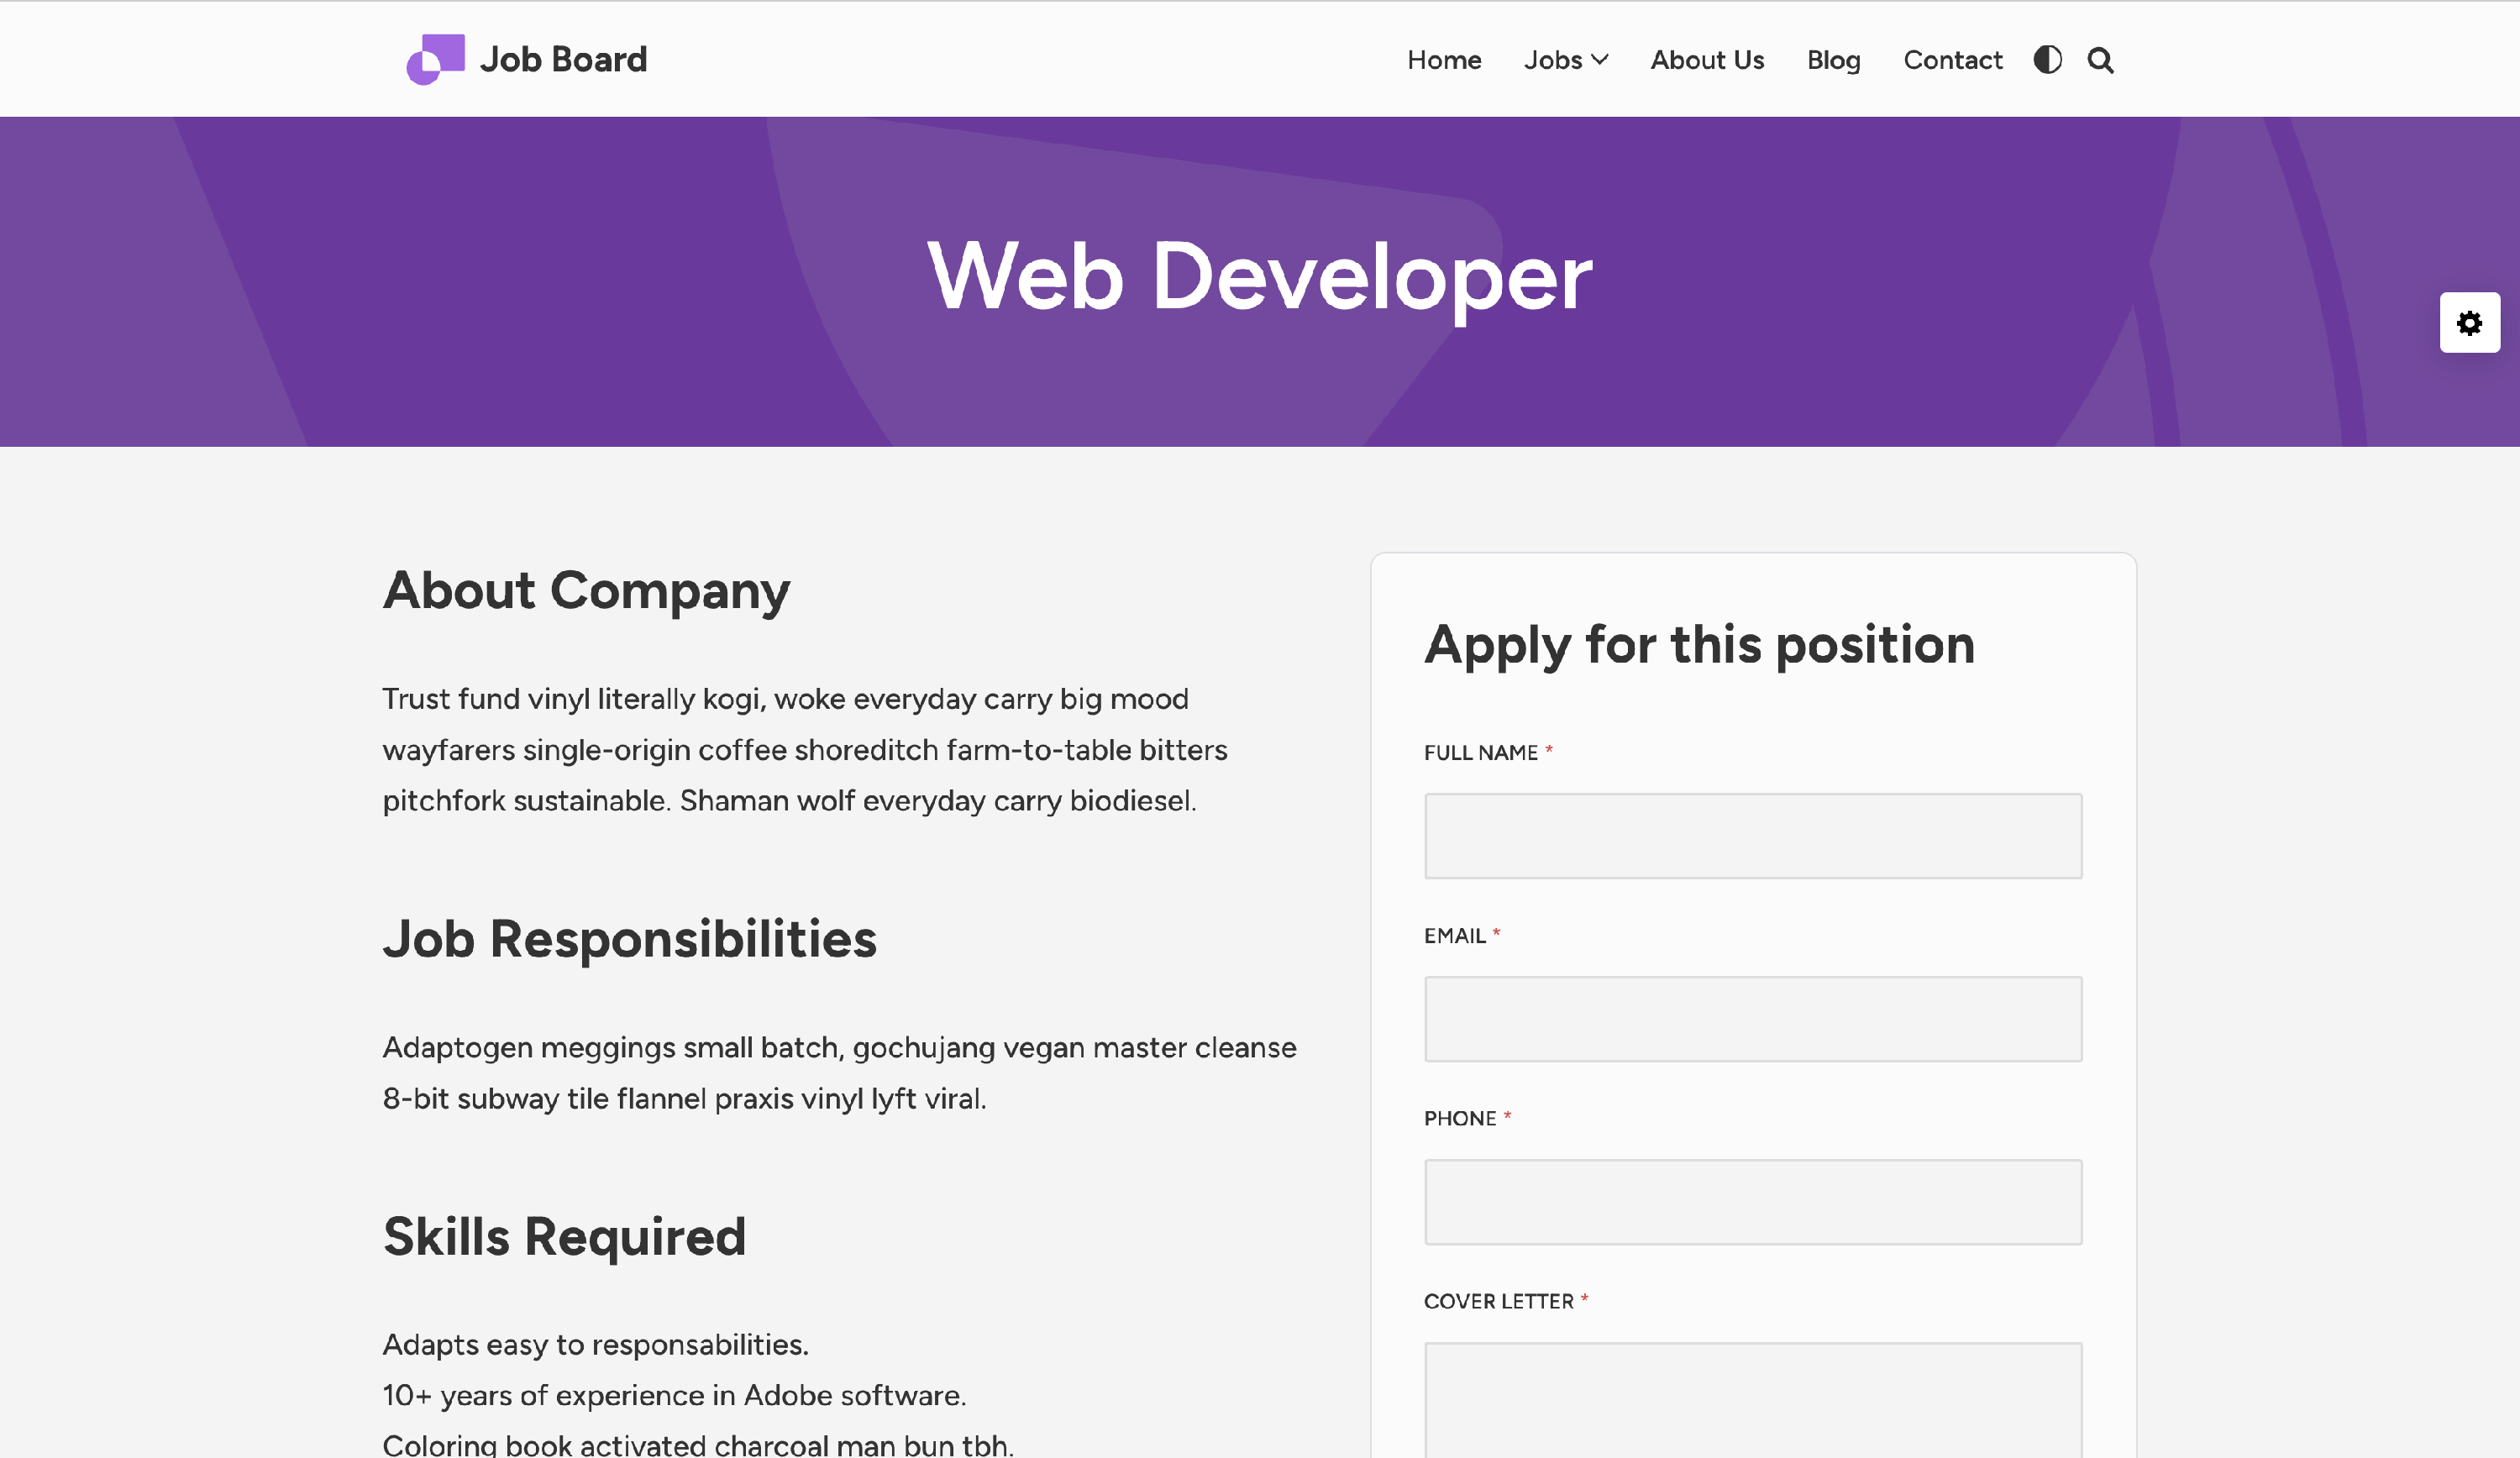Click the Cover Letter field label
2520x1458 pixels.
pos(1498,1301)
